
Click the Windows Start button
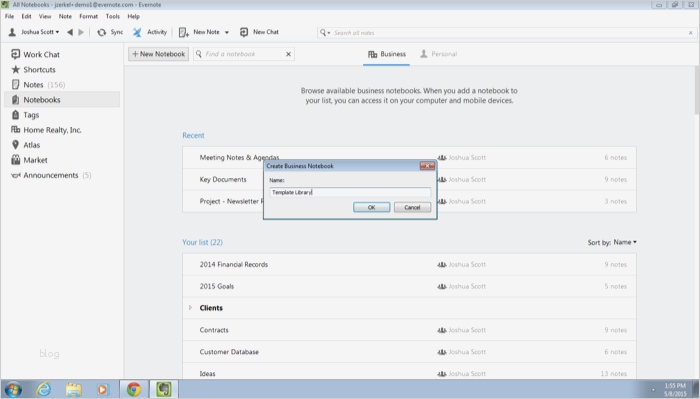tap(13, 389)
